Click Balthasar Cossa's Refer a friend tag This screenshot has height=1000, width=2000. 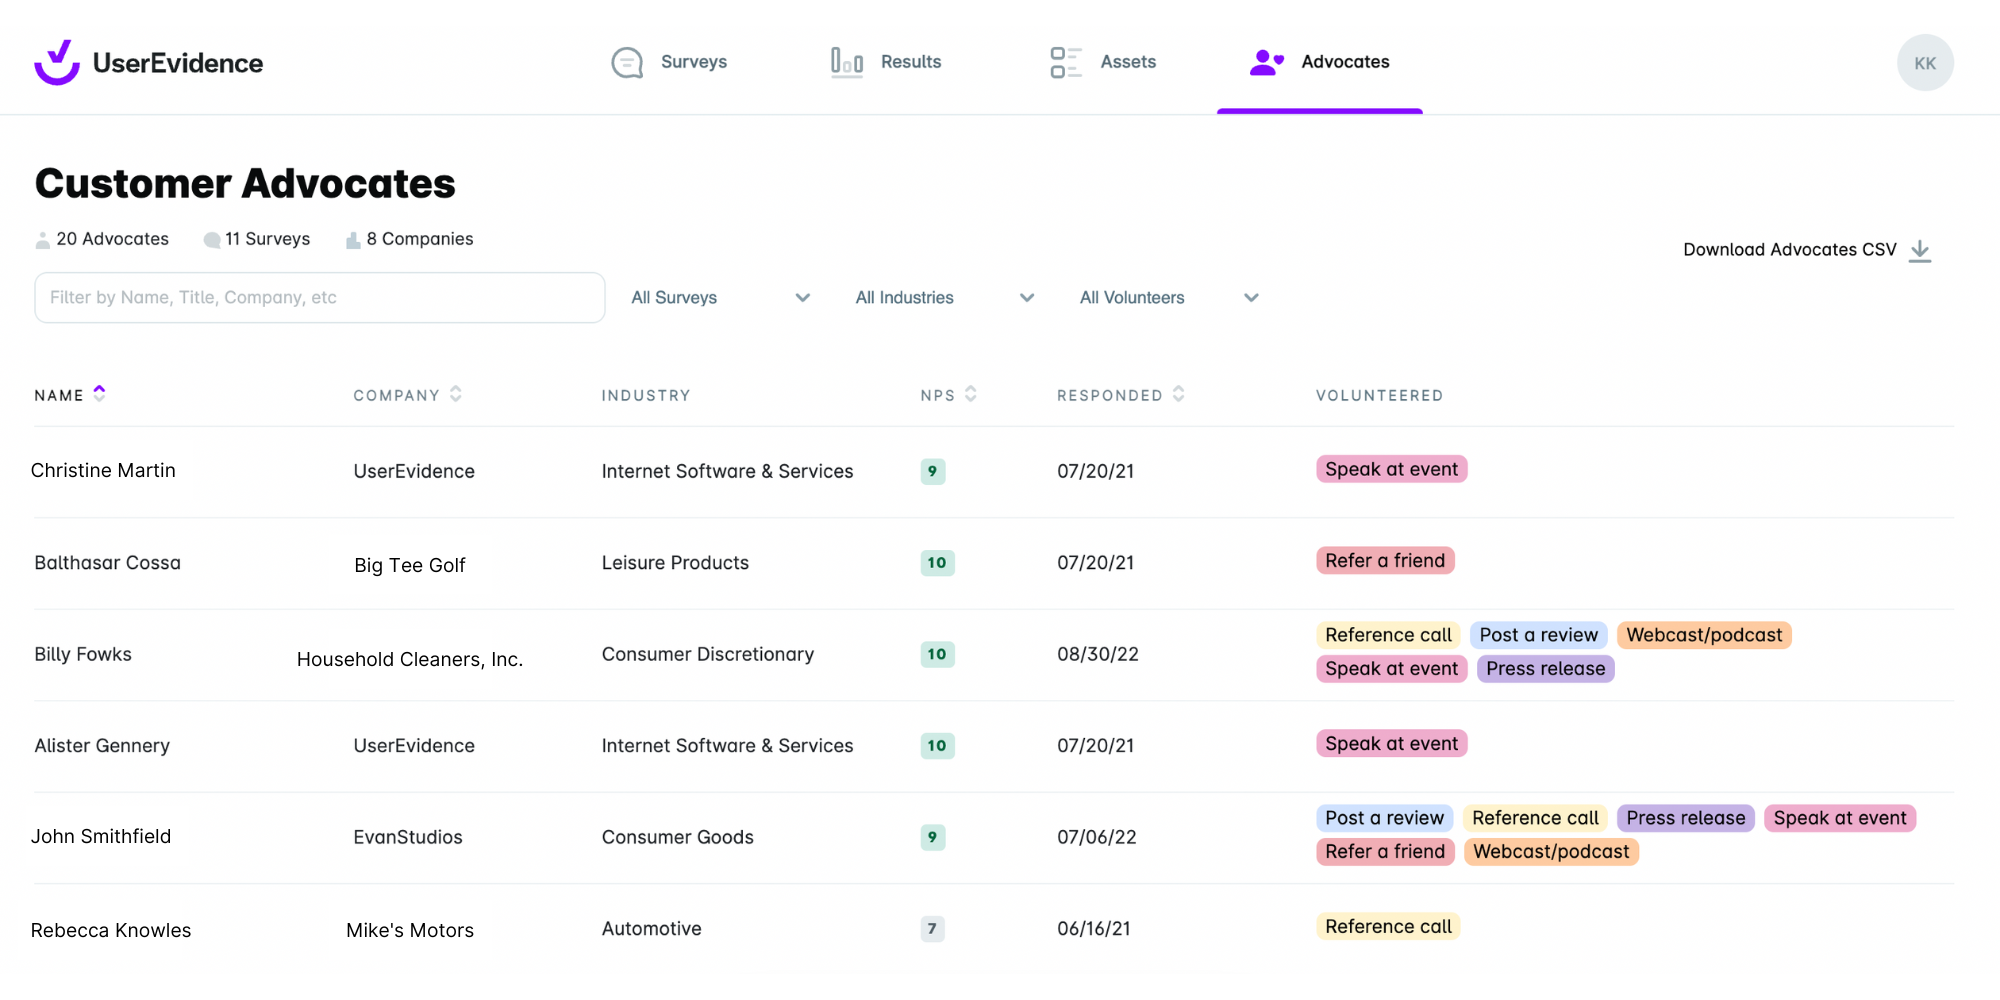tap(1385, 561)
